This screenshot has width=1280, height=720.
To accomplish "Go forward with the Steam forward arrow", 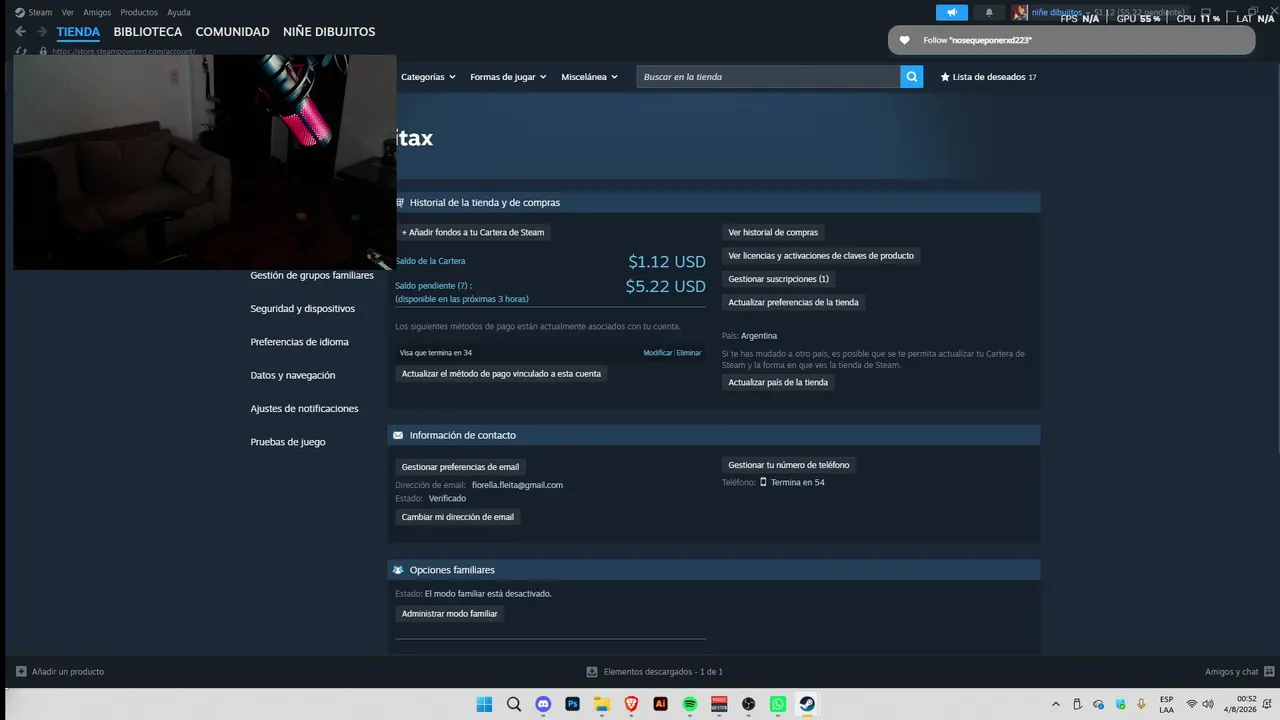I will click(42, 32).
